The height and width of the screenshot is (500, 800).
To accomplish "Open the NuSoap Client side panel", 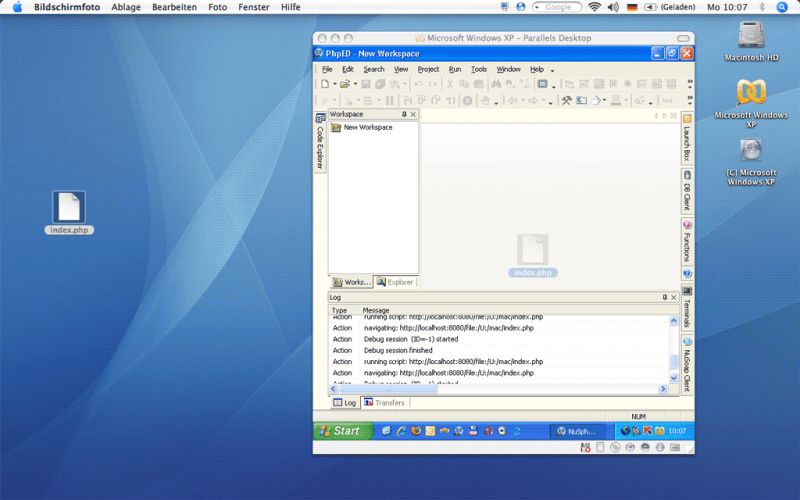I will [687, 364].
